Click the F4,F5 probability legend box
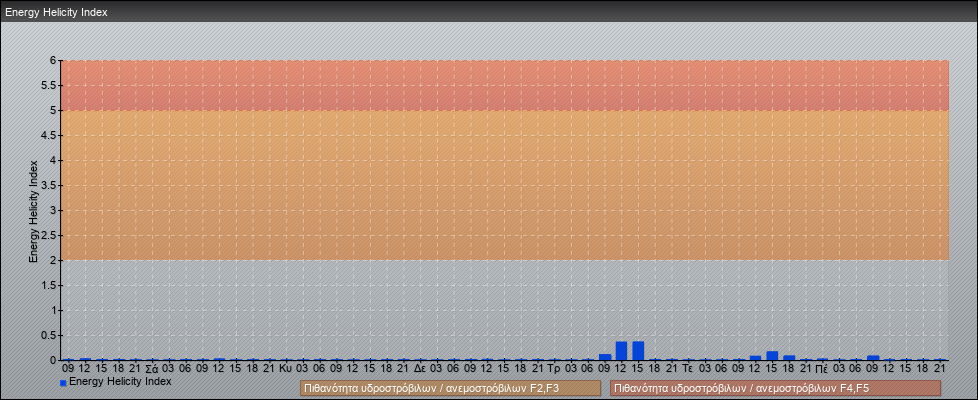The width and height of the screenshot is (978, 400). tap(775, 388)
